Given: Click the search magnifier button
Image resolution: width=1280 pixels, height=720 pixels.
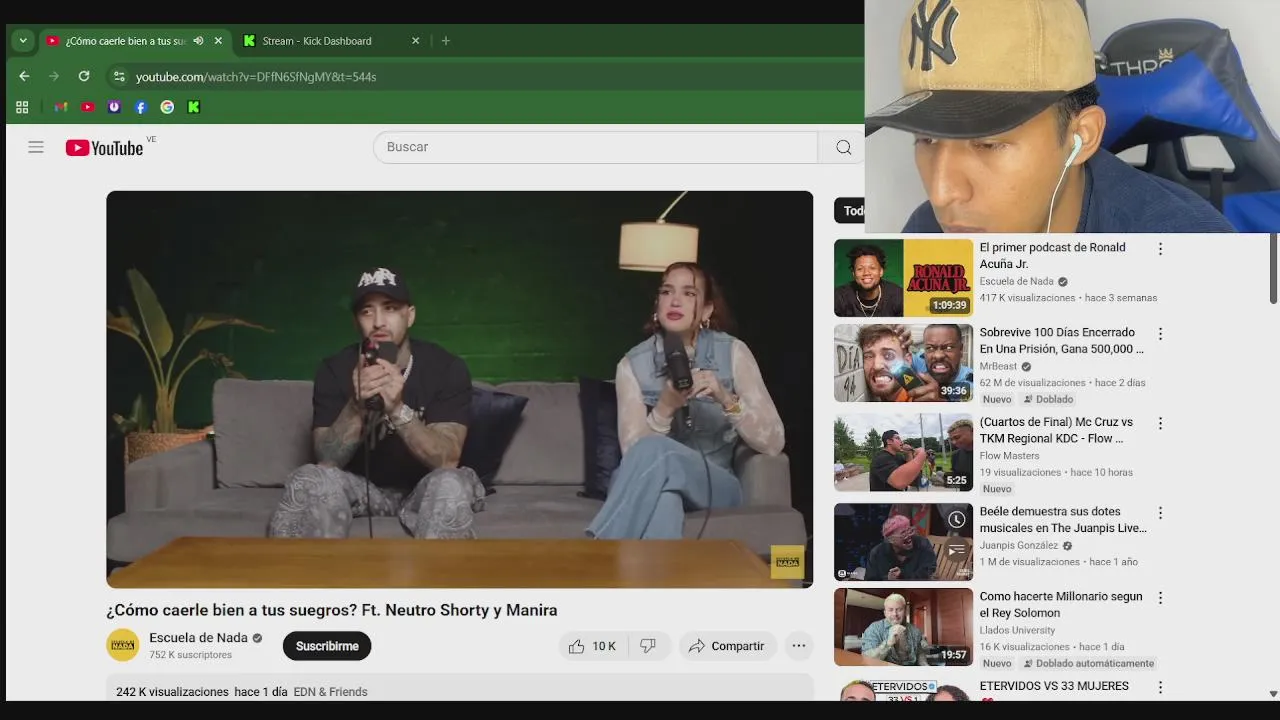Looking at the screenshot, I should [843, 147].
